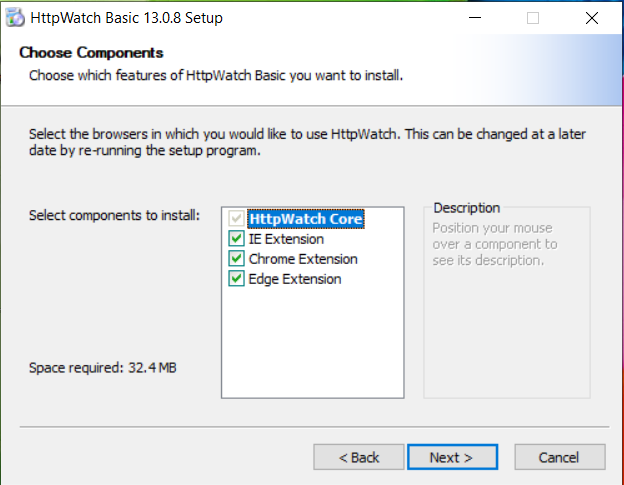The height and width of the screenshot is (485, 624).
Task: Click the empty area in components list
Action: [313, 342]
